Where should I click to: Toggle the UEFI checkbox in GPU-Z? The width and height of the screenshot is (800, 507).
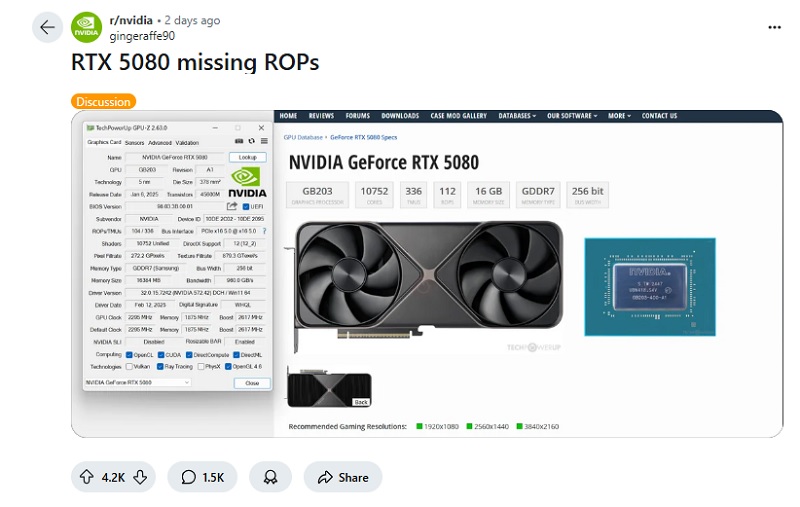(x=244, y=206)
